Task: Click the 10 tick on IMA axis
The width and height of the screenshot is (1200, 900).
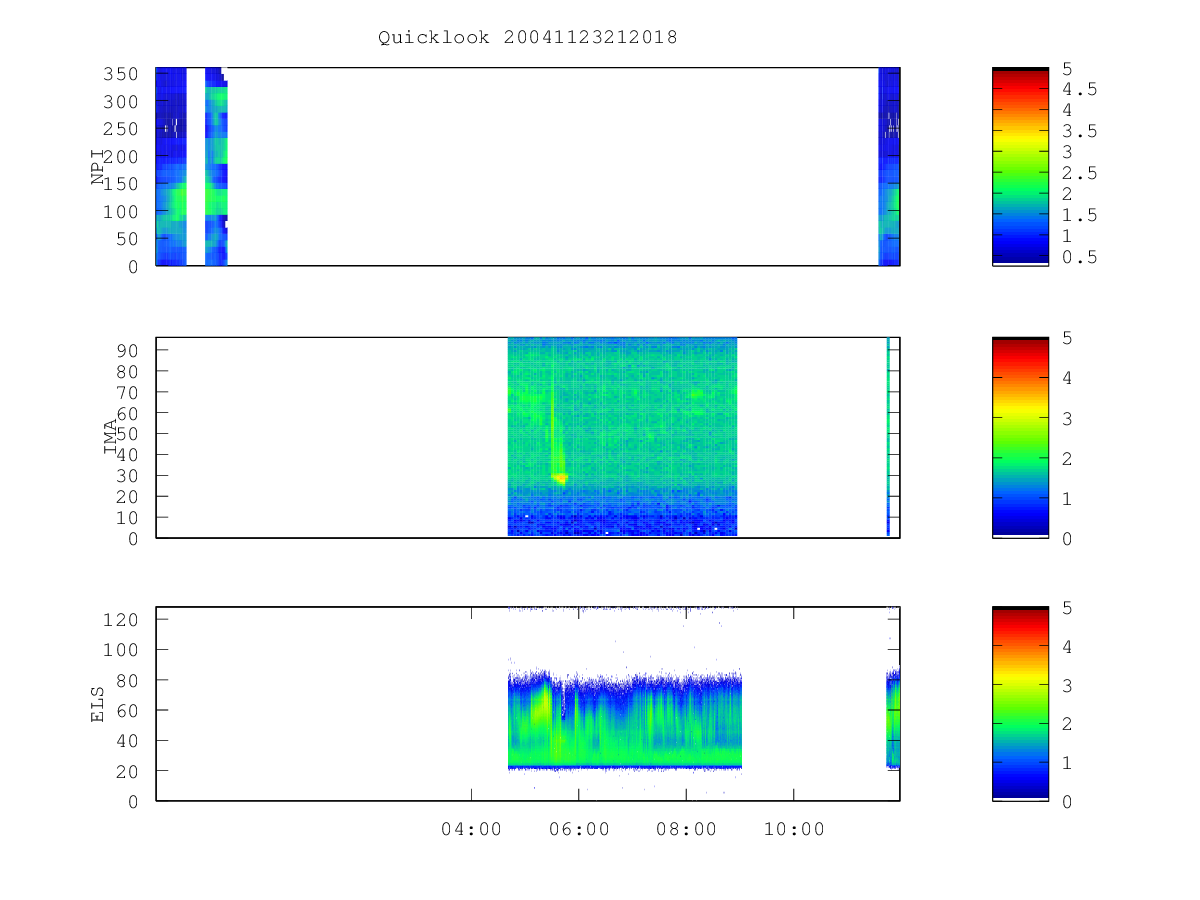Action: tap(130, 517)
